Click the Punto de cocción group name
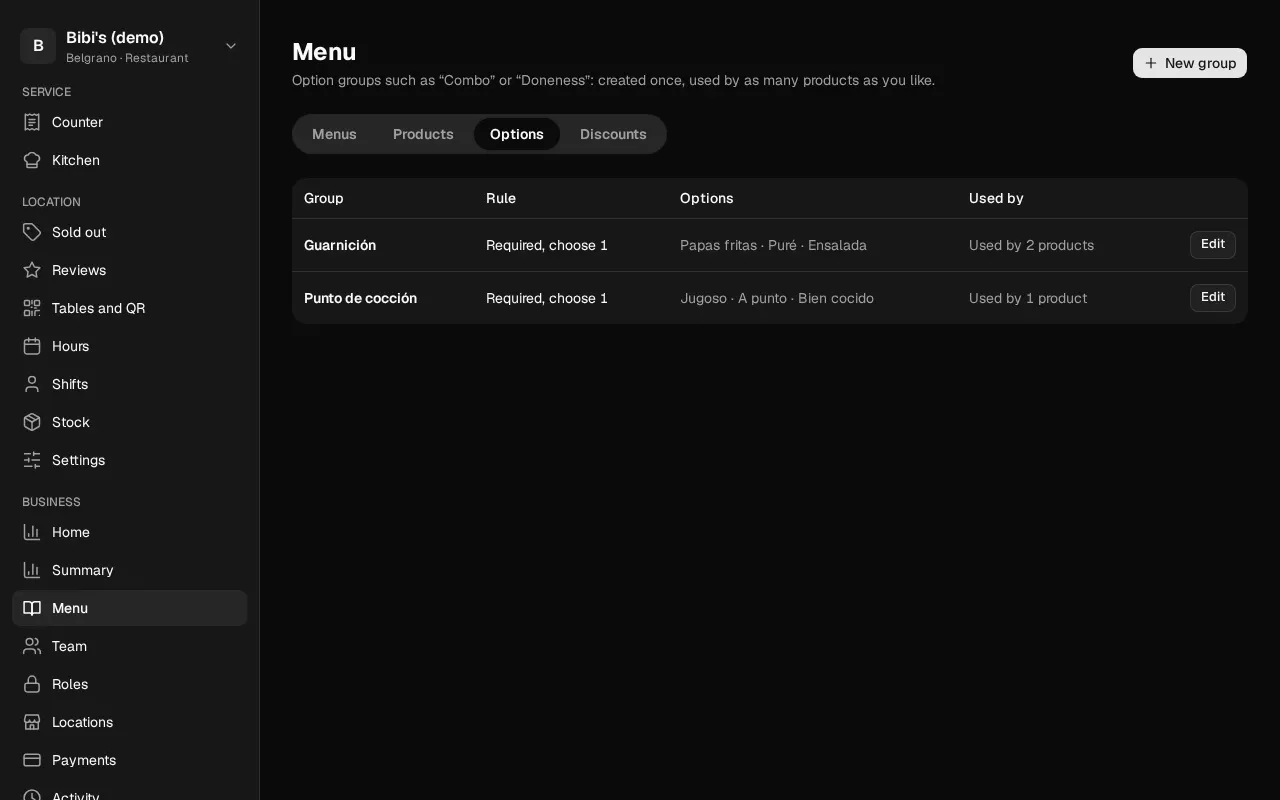 pyautogui.click(x=360, y=298)
